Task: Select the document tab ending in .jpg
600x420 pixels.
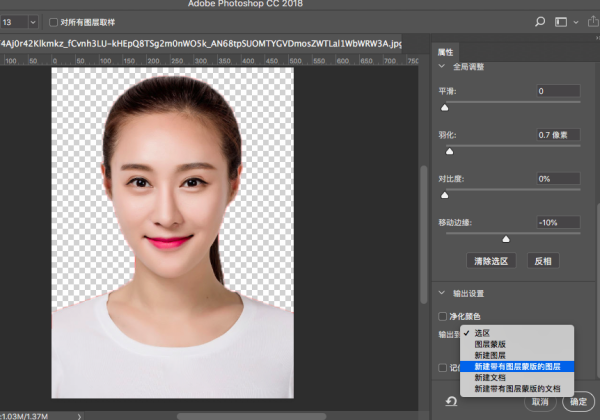Action: click(201, 44)
